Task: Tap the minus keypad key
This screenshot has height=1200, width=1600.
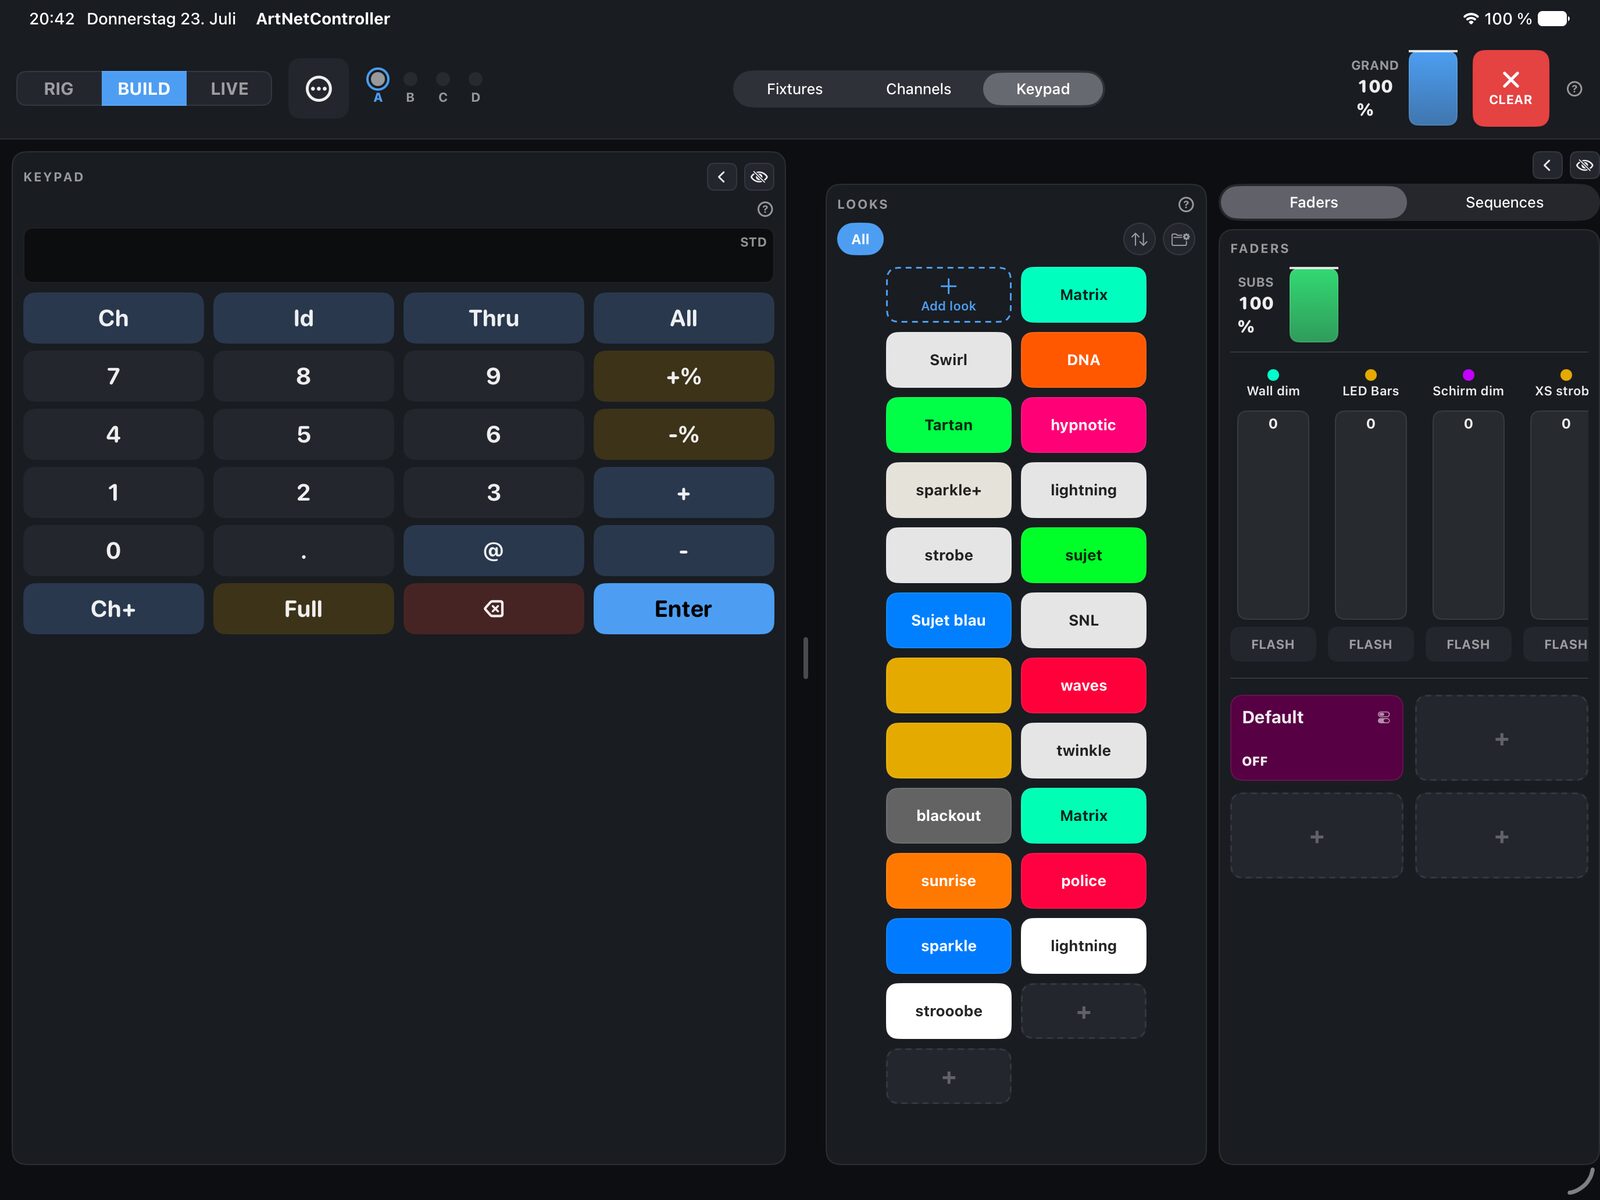Action: 683,551
